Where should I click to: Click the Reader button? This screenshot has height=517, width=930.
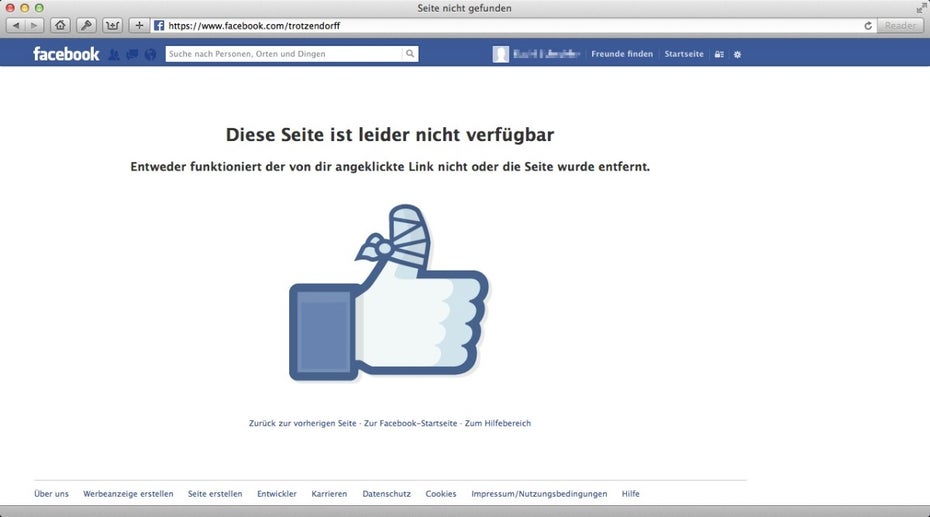pyautogui.click(x=900, y=25)
